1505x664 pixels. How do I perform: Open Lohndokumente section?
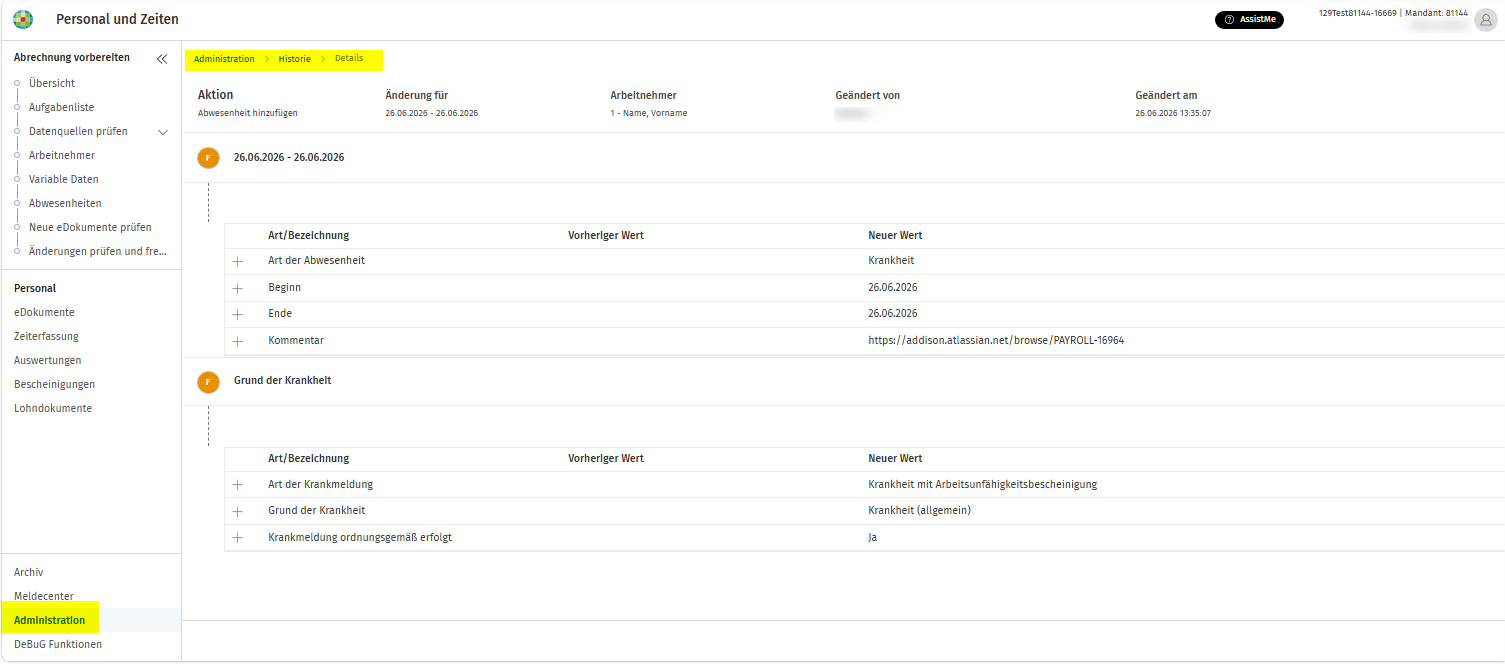(x=53, y=408)
